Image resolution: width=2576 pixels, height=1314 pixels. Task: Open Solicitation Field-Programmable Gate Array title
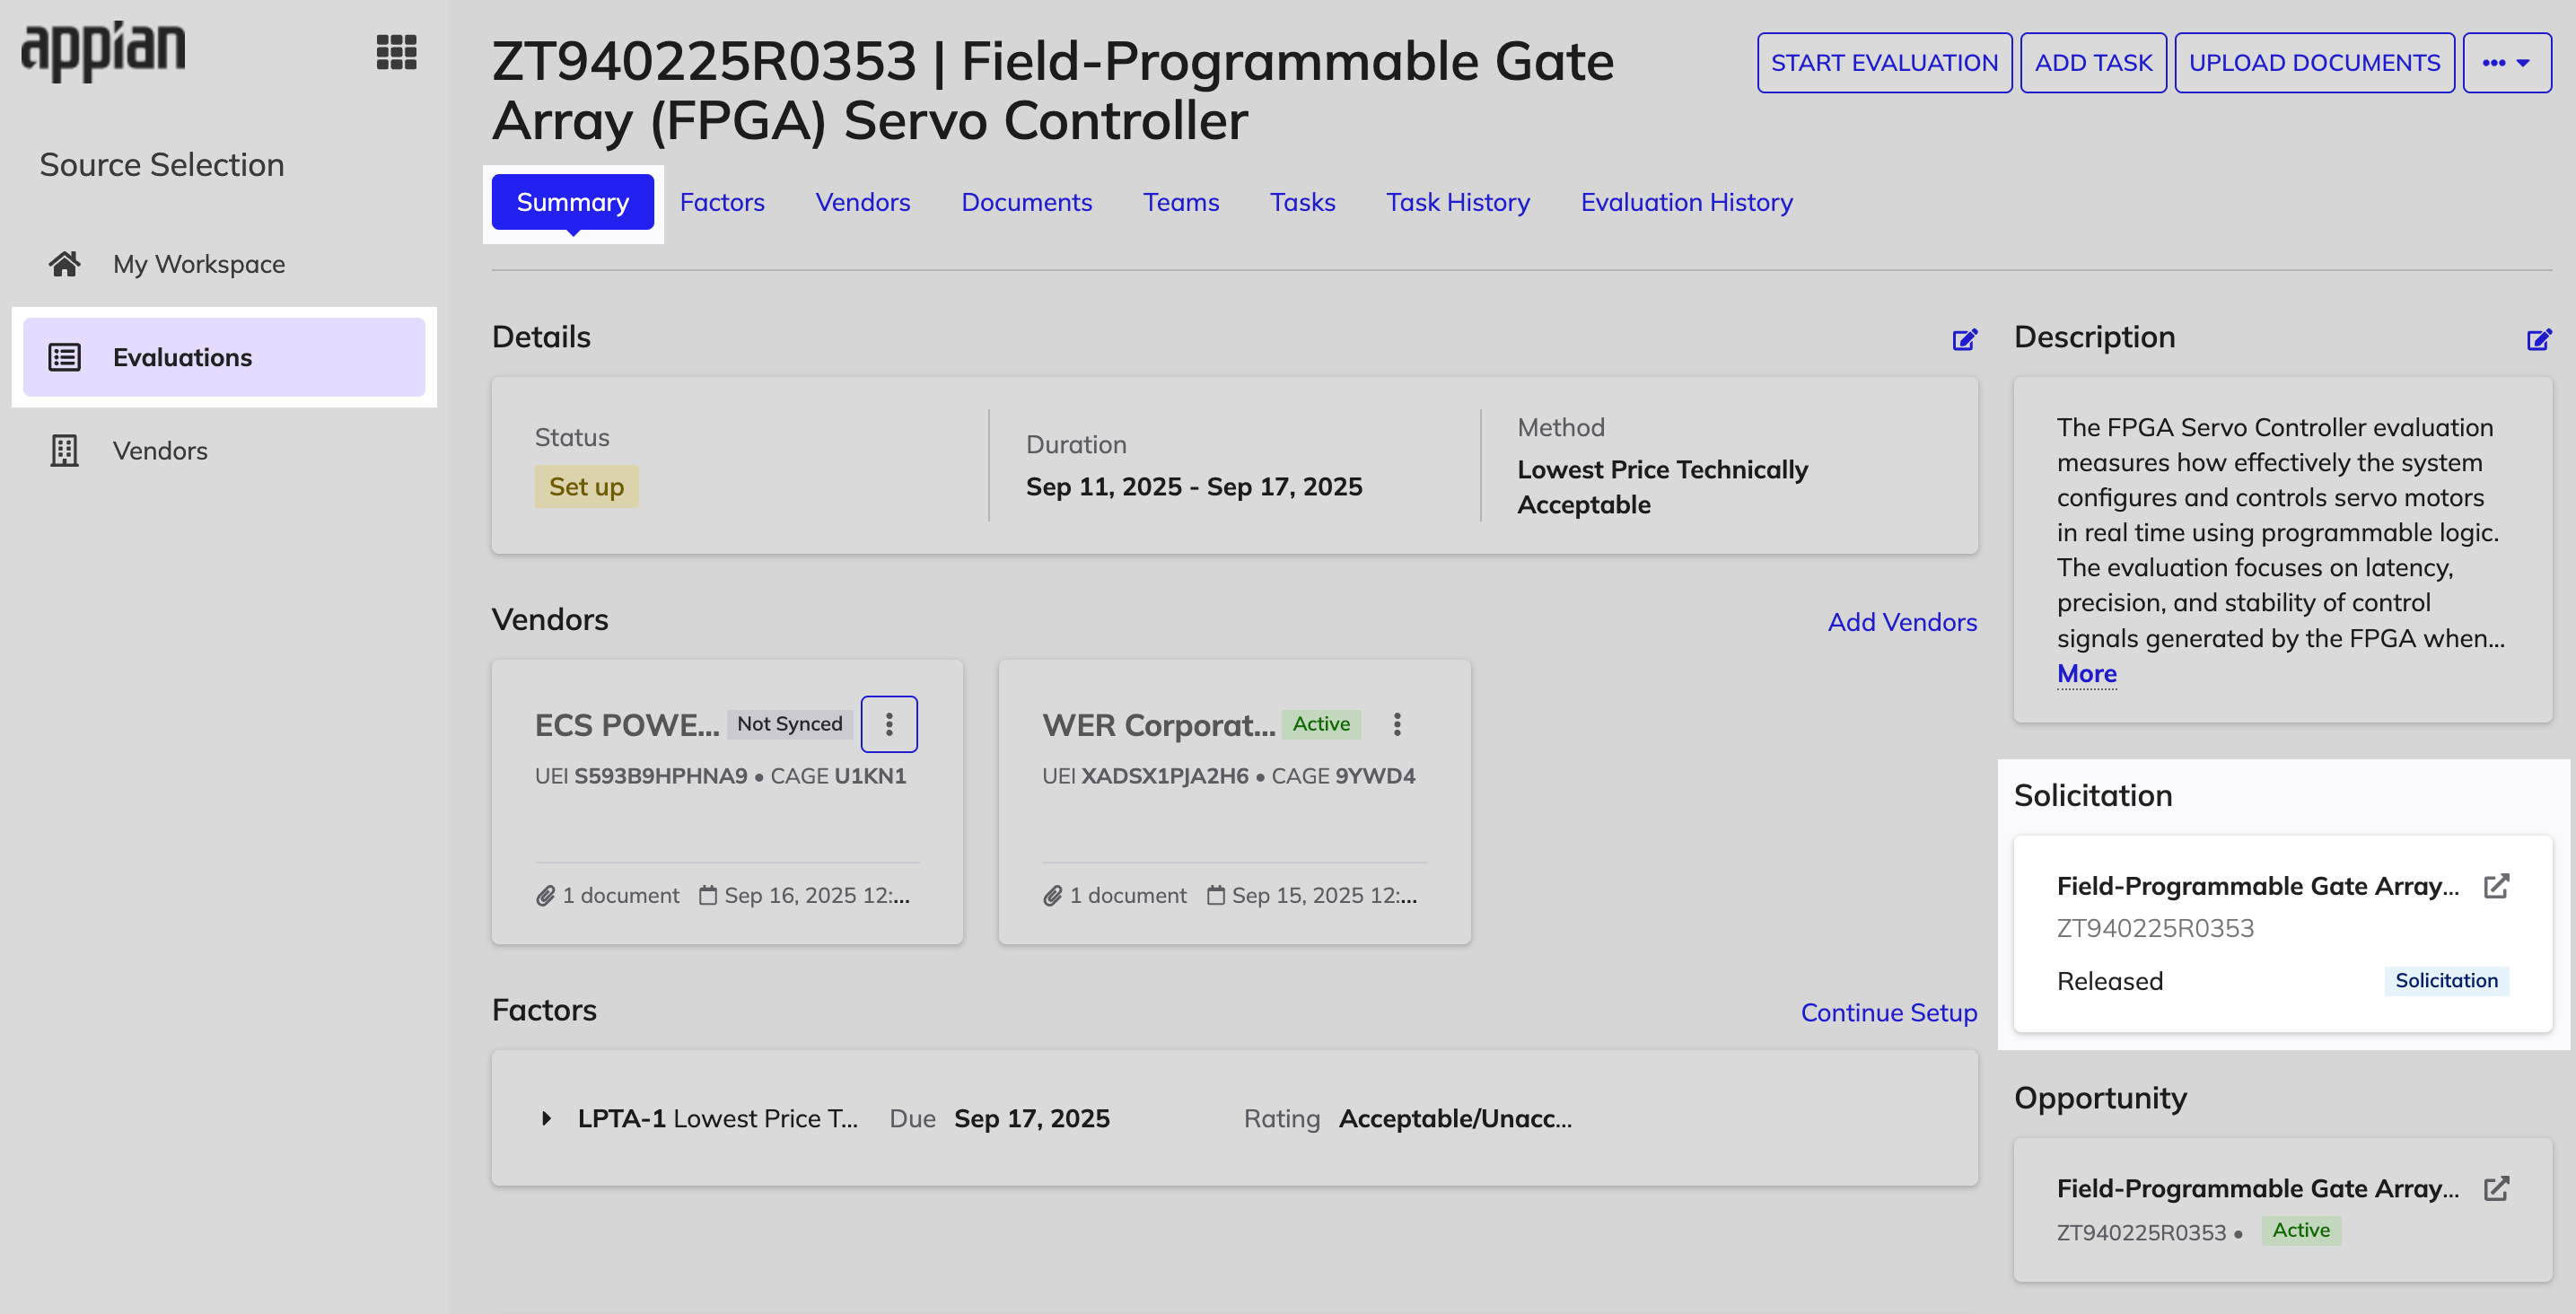coord(2257,886)
